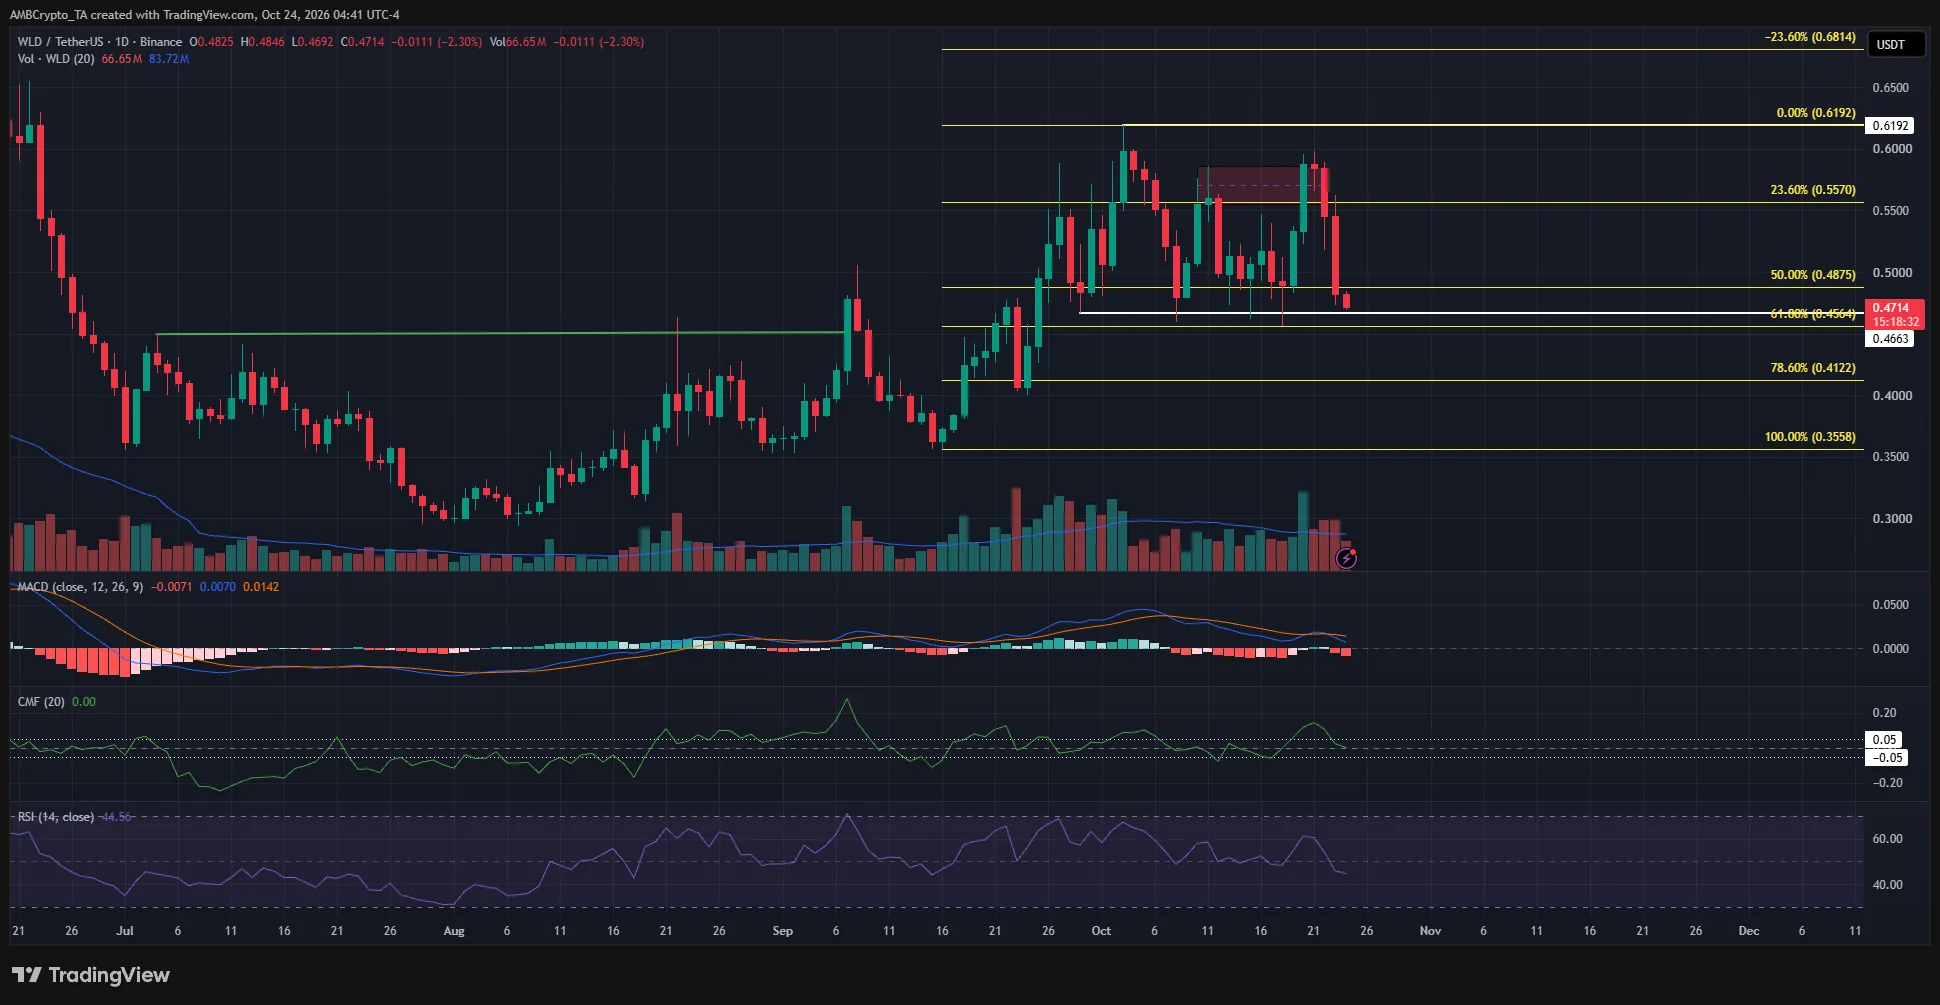Select the green horizontal trend line
The width and height of the screenshot is (1940, 1005).
coord(500,333)
